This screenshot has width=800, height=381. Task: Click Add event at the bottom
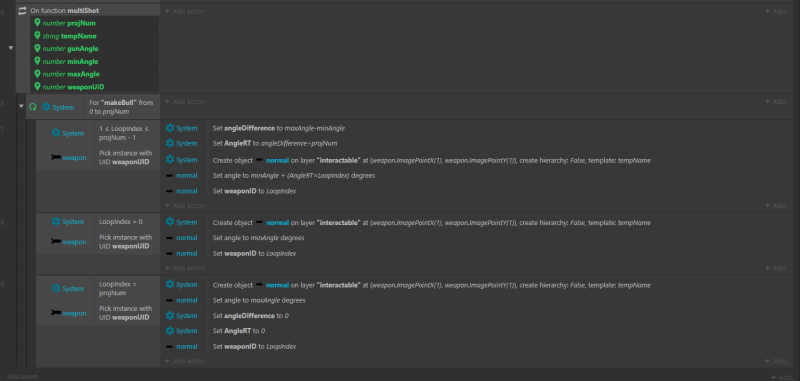pyautogui.click(x=22, y=376)
